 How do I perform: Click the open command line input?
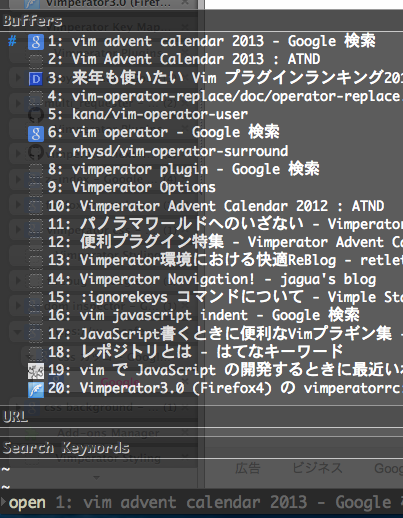[201, 503]
